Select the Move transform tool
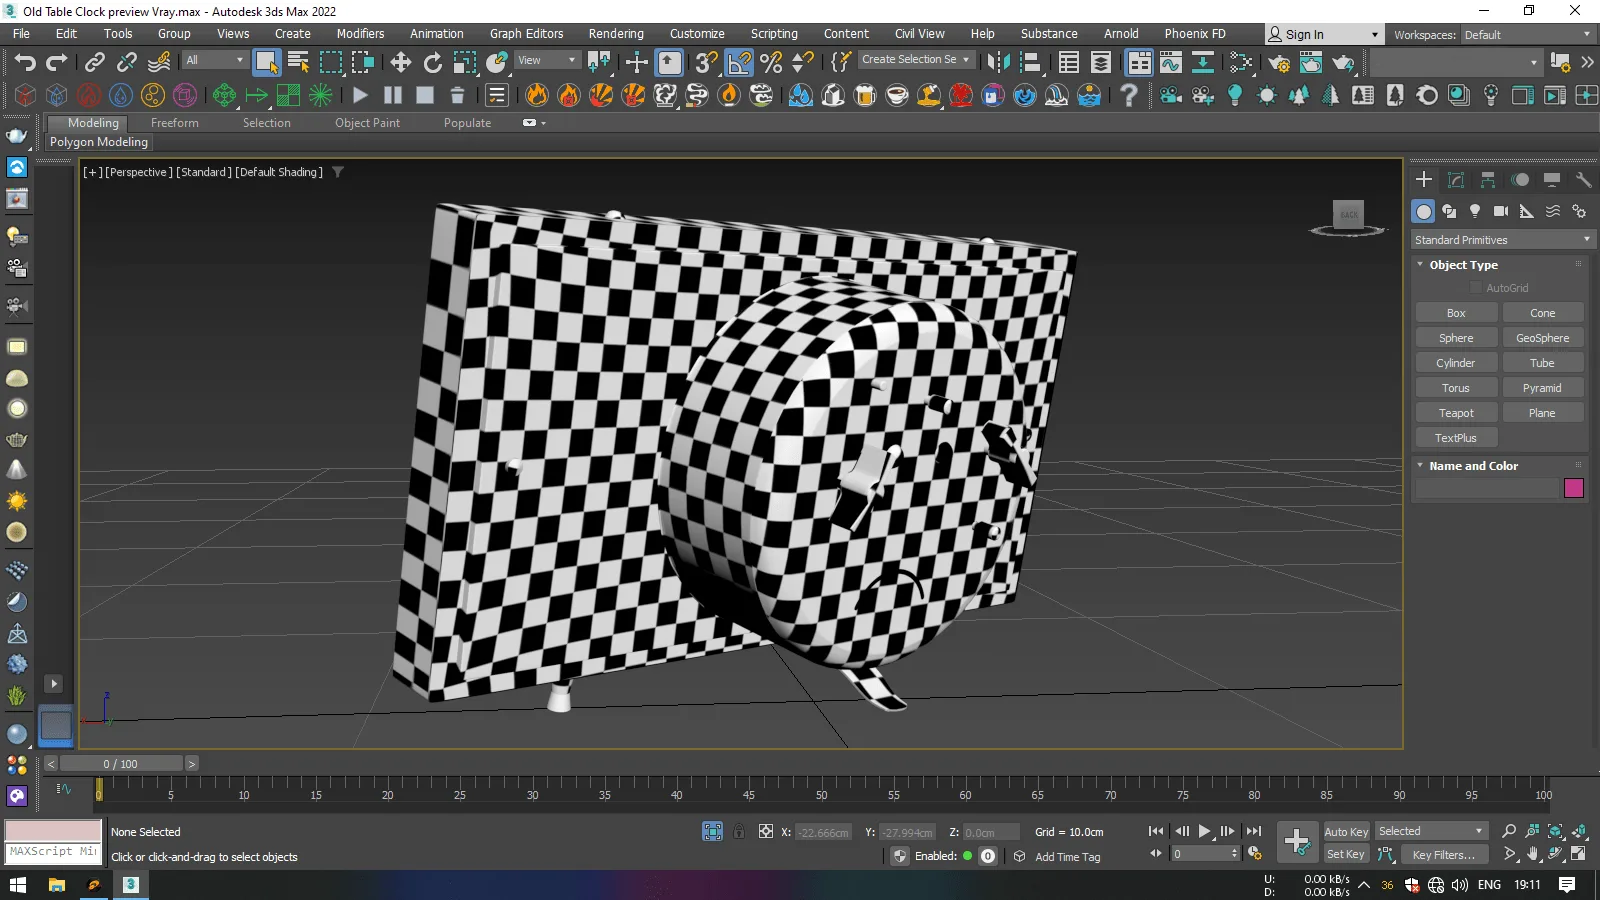 tap(401, 63)
